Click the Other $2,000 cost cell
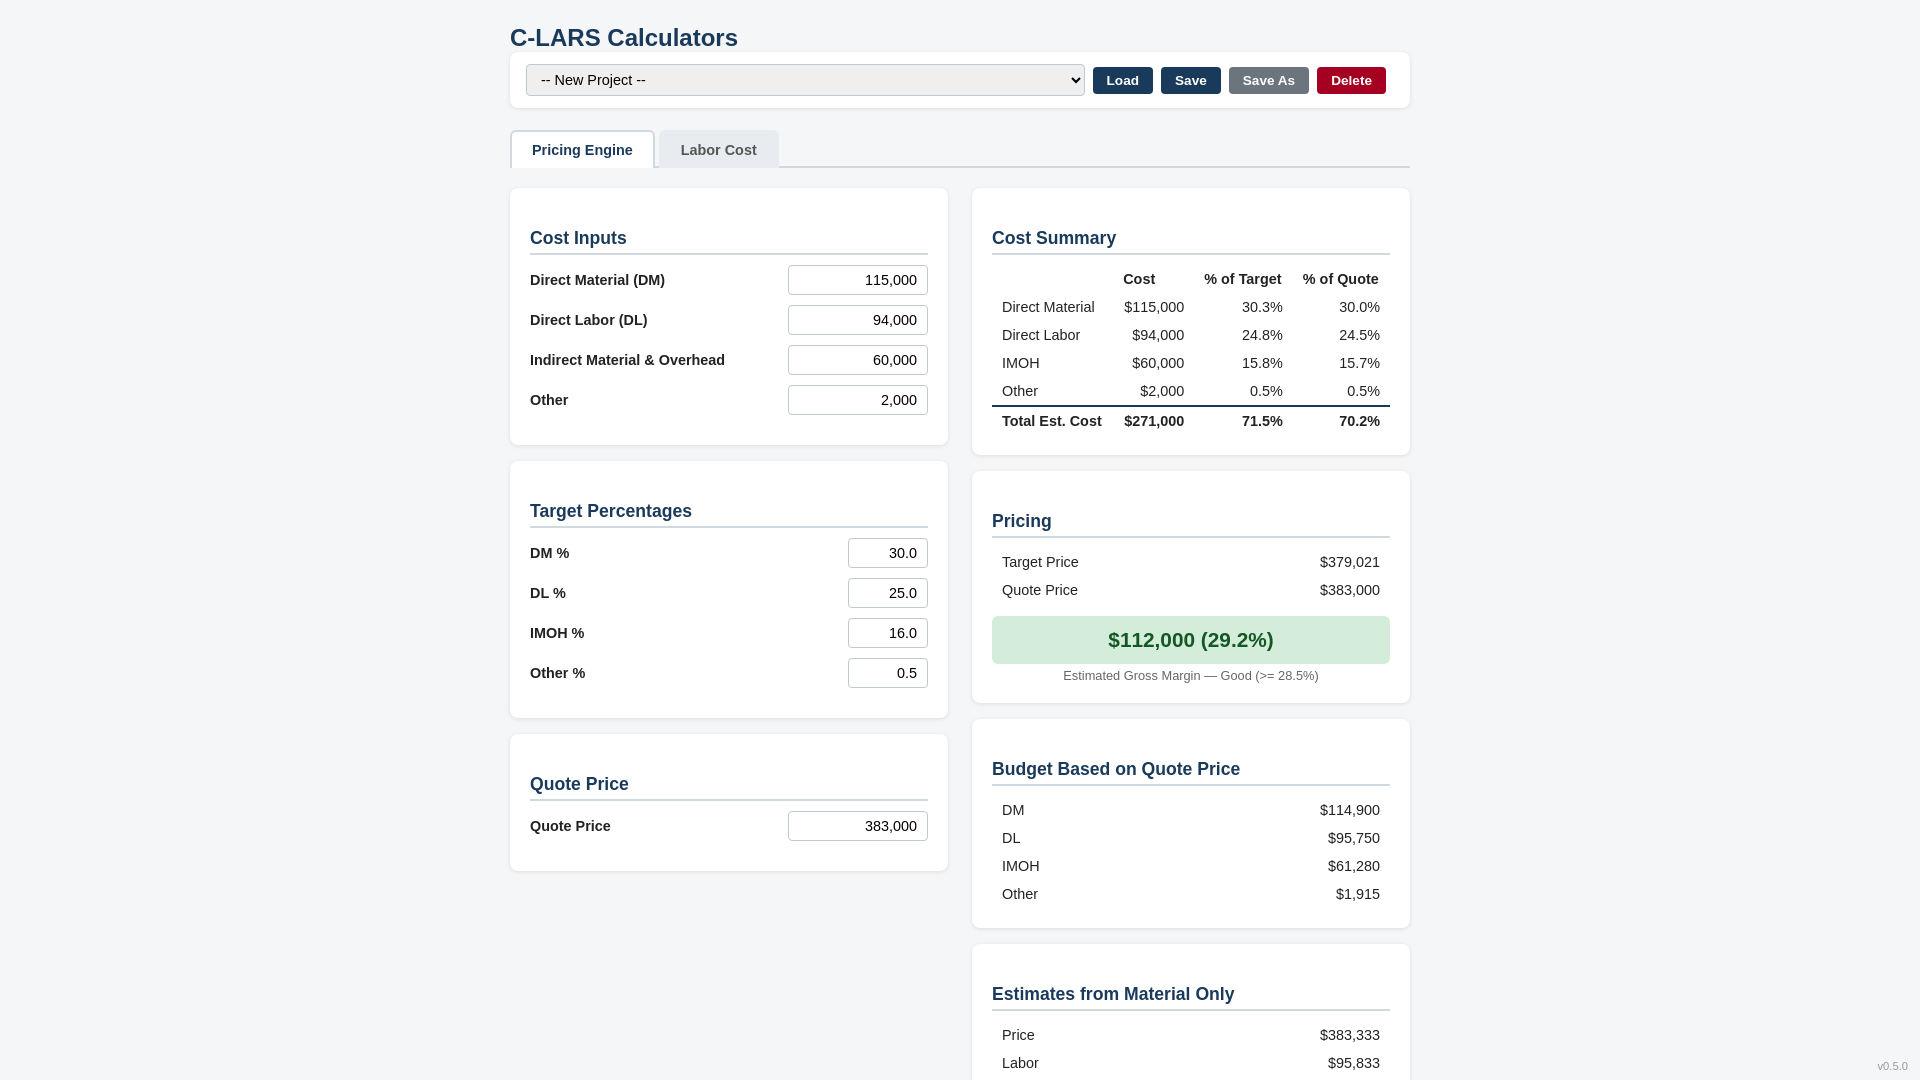This screenshot has width=1920, height=1080. [1162, 391]
